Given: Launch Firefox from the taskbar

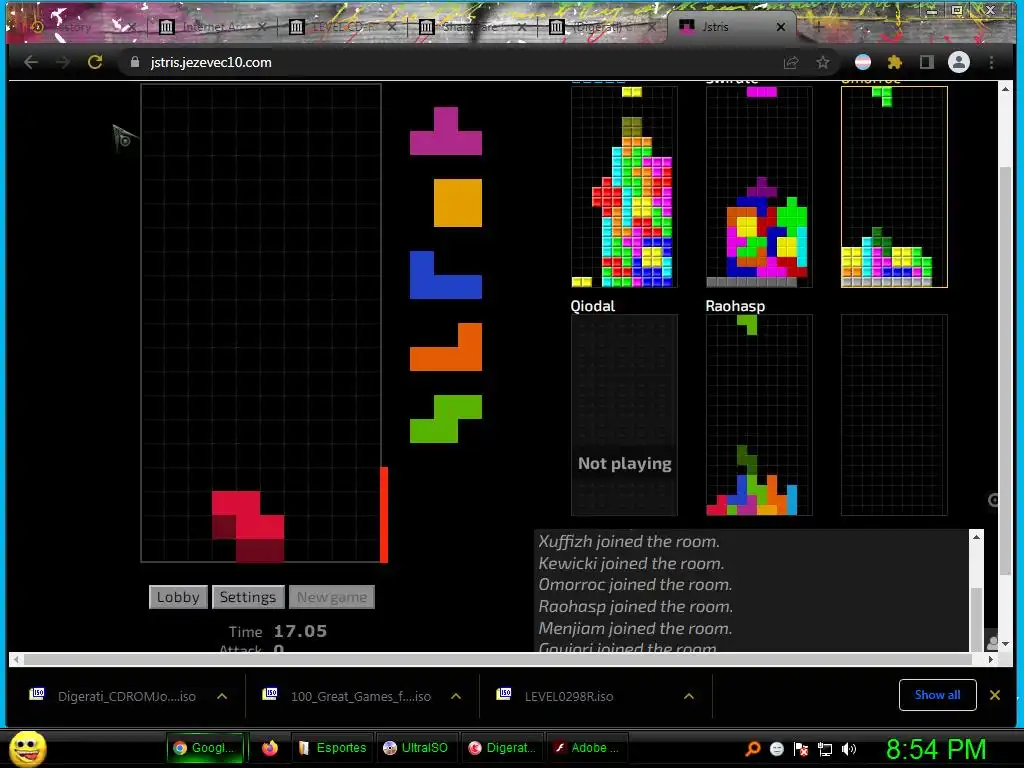Looking at the screenshot, I should (x=270, y=748).
